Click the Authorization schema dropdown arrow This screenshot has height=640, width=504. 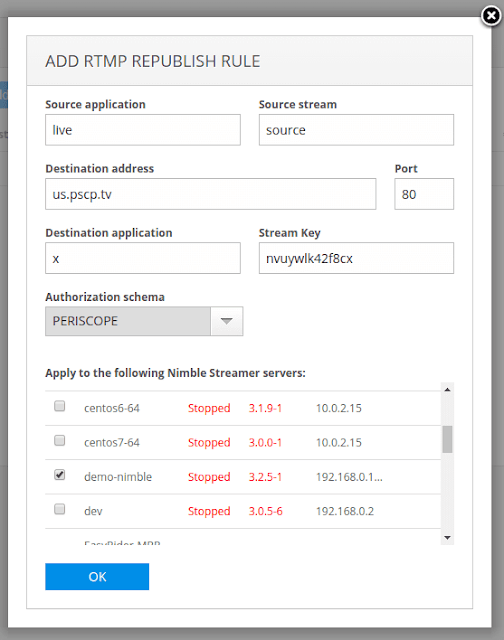[x=226, y=321]
